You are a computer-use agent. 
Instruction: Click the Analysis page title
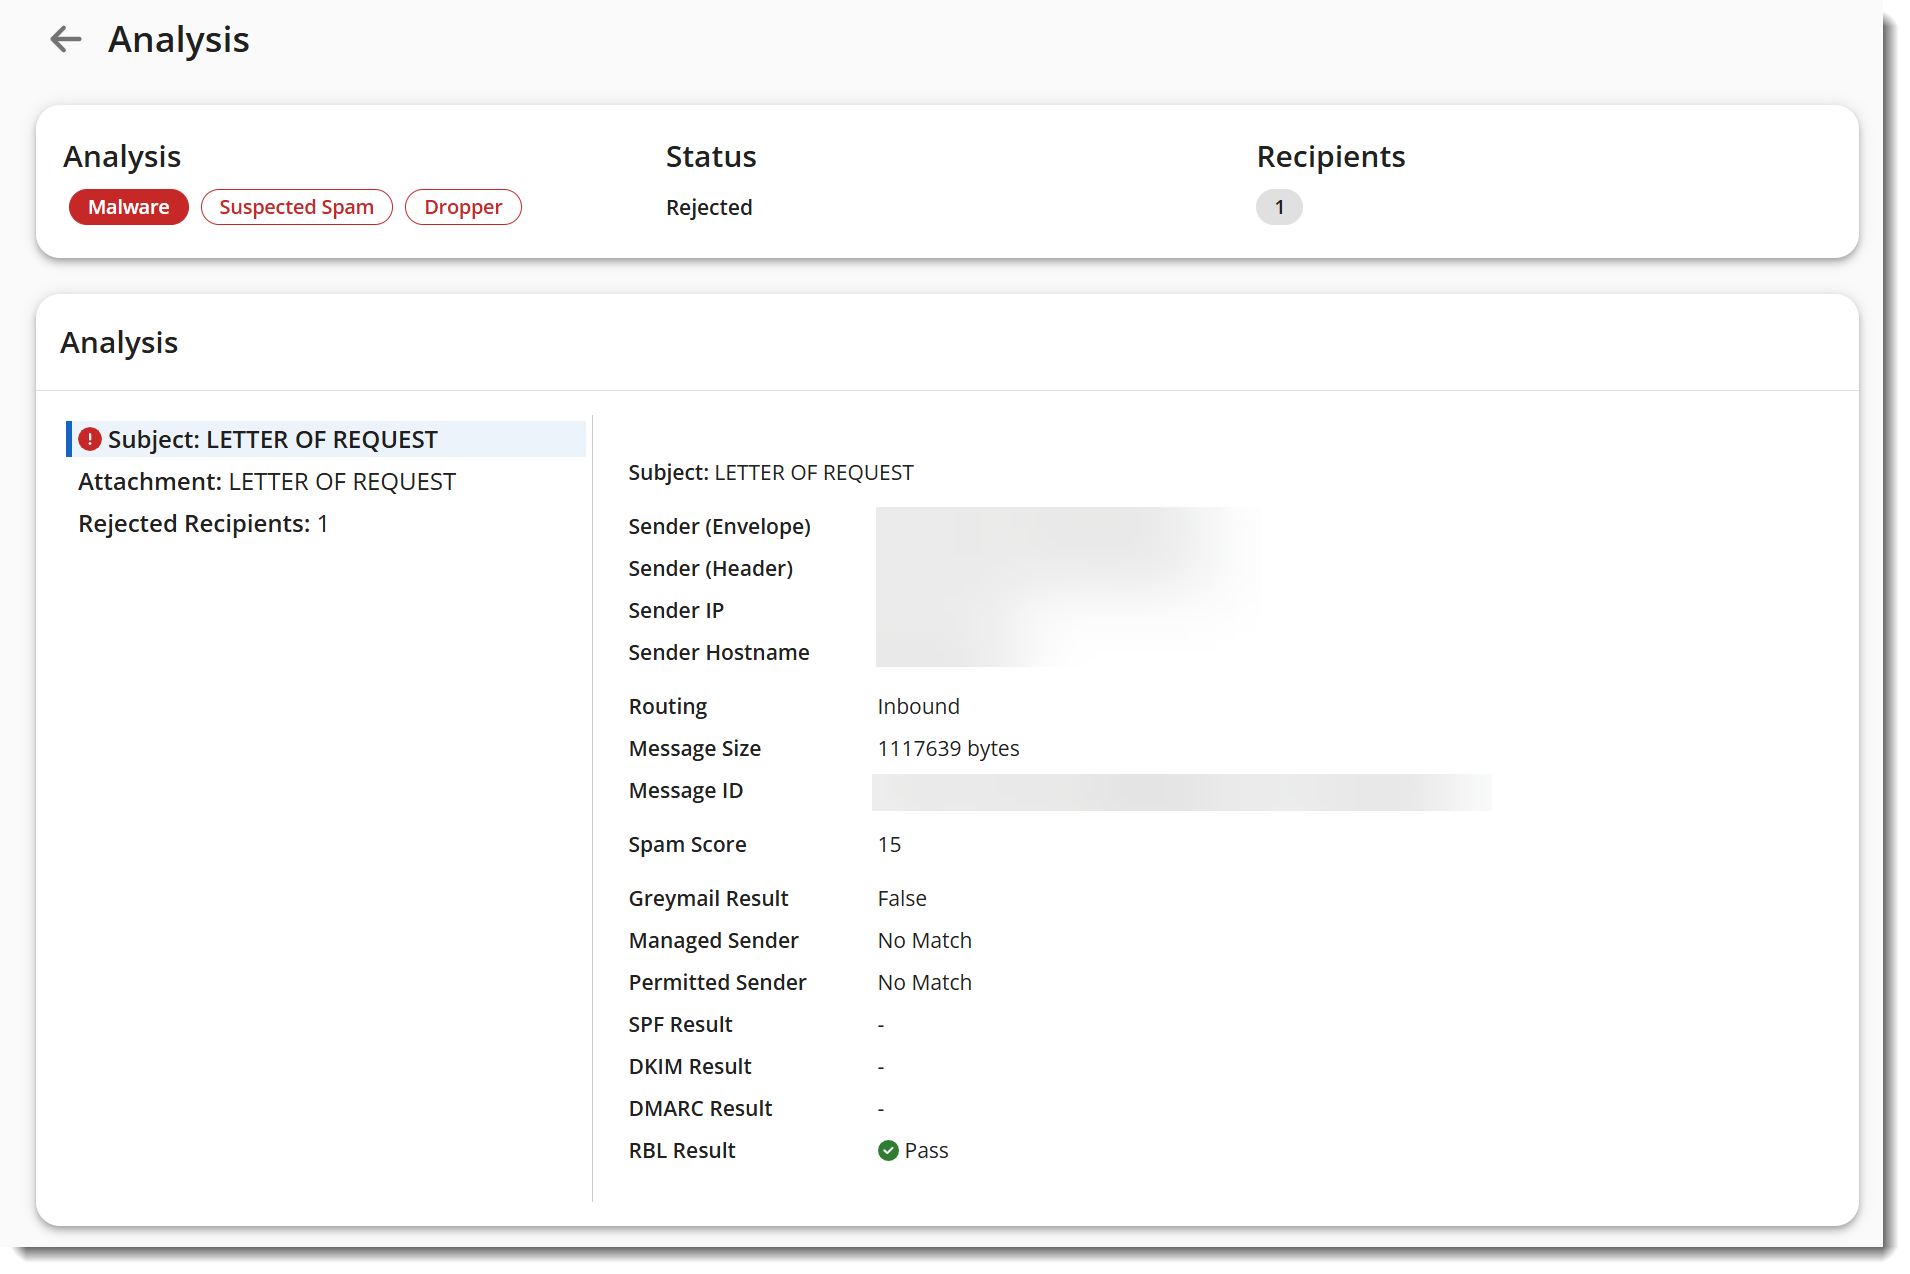(178, 40)
